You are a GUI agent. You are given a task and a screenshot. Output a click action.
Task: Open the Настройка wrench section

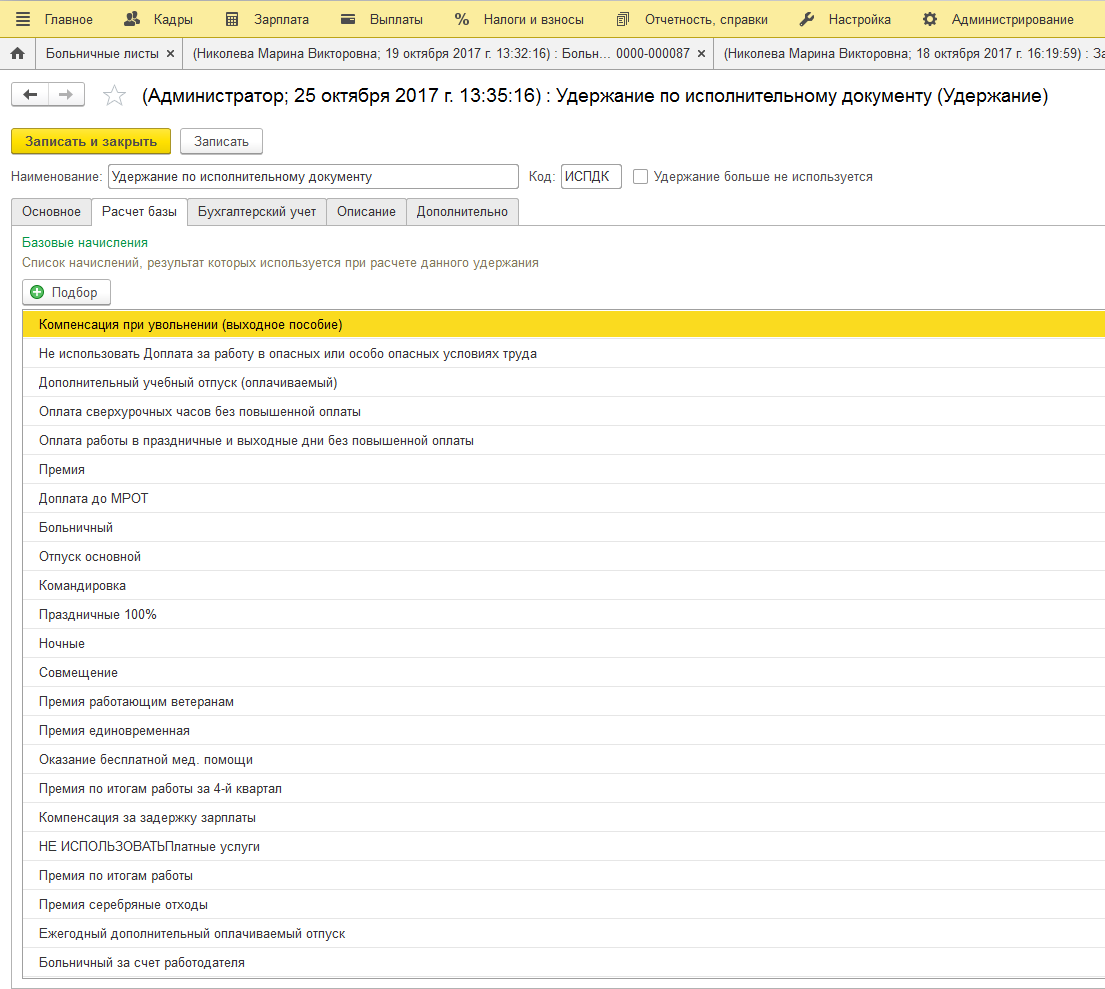coord(845,19)
